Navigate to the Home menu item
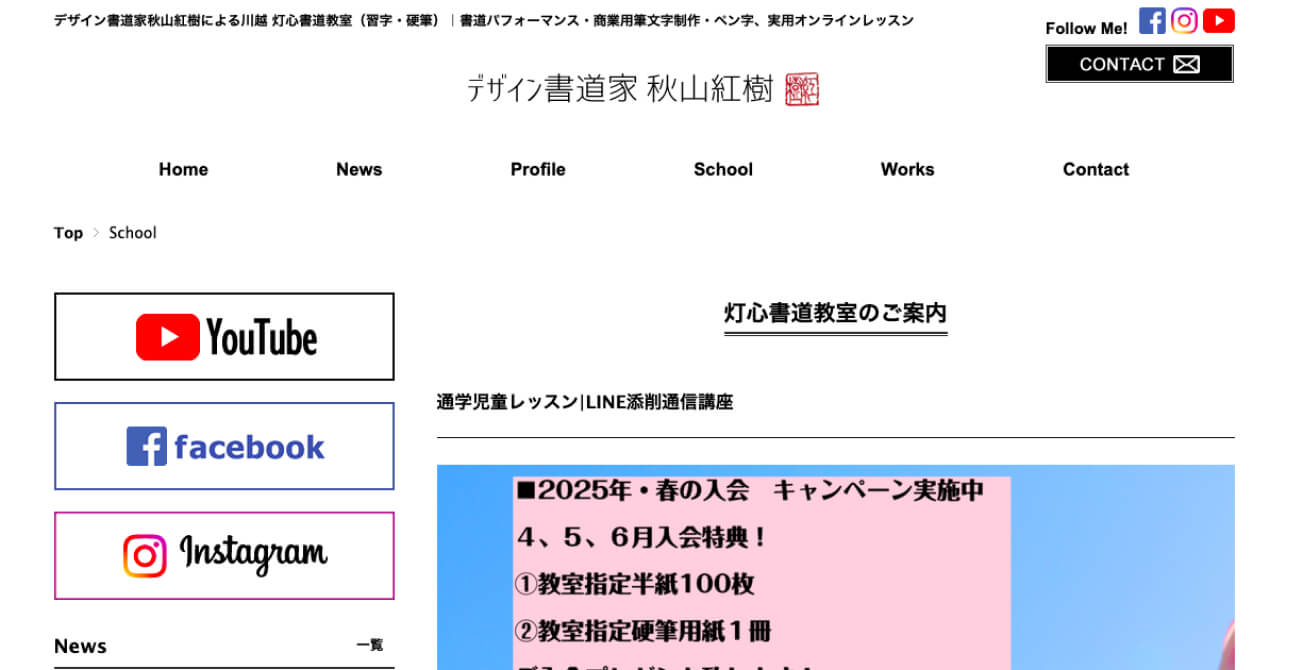The image size is (1300, 670). click(x=183, y=169)
